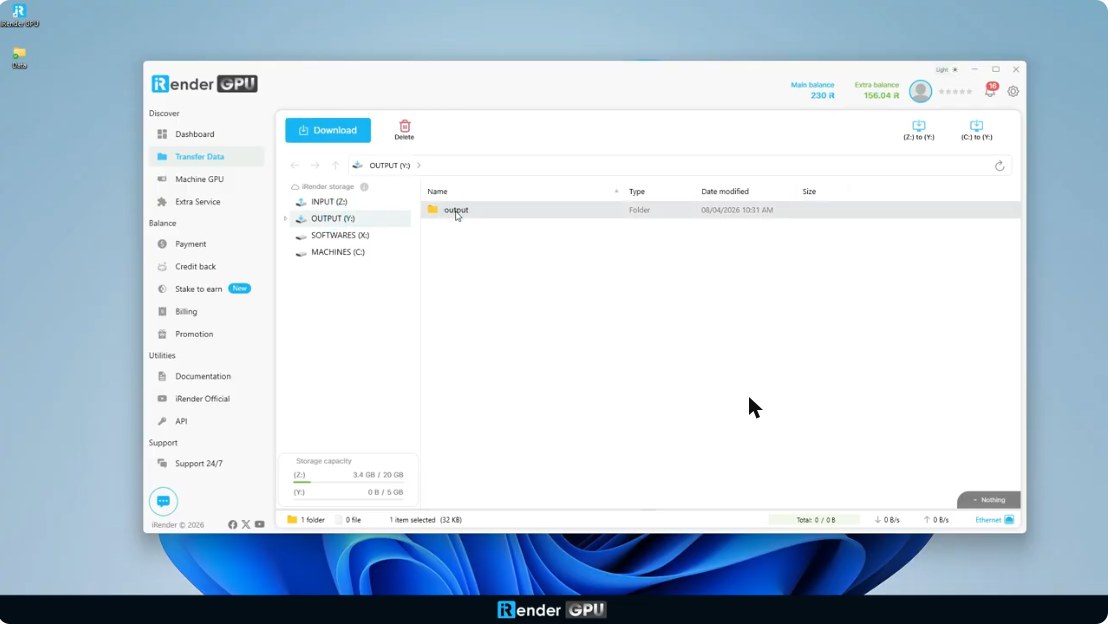Click the Extra Service puzzle icon
This screenshot has width=1108, height=624.
tap(162, 201)
